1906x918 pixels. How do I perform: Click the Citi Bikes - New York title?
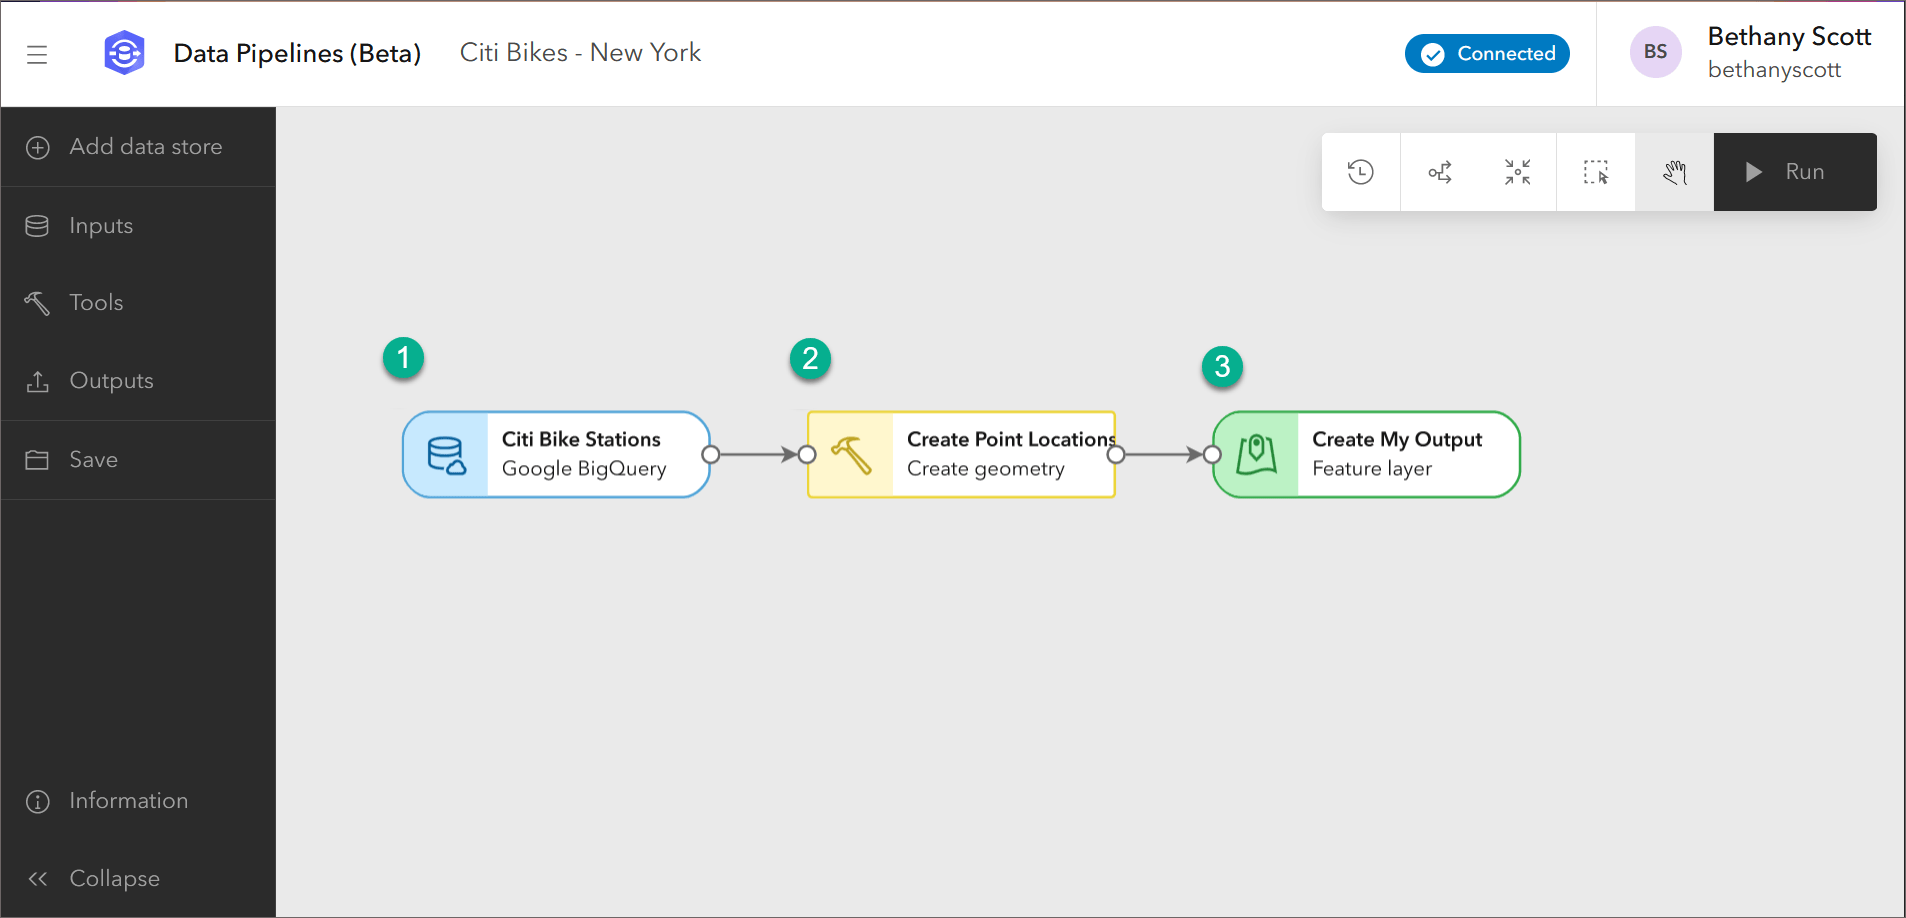click(x=579, y=52)
